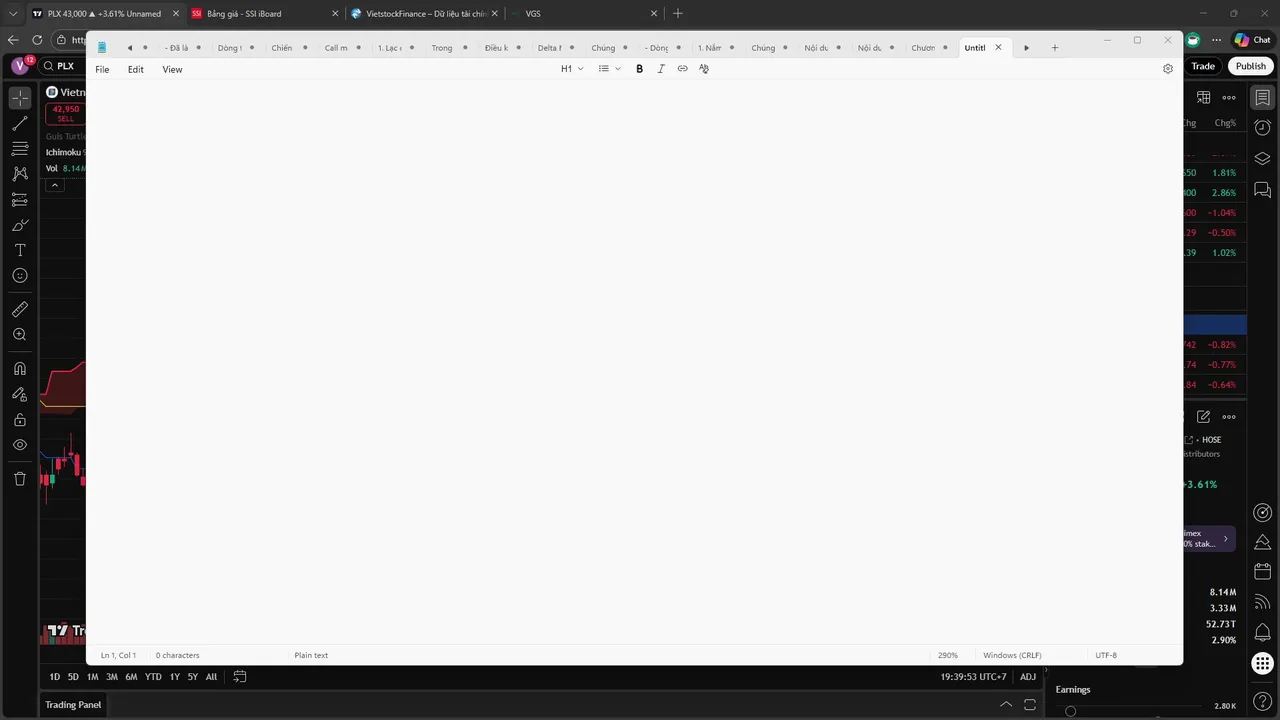This screenshot has width=1280, height=720.
Task: Expand the H1 heading dropdown in Notepad
Action: point(572,69)
